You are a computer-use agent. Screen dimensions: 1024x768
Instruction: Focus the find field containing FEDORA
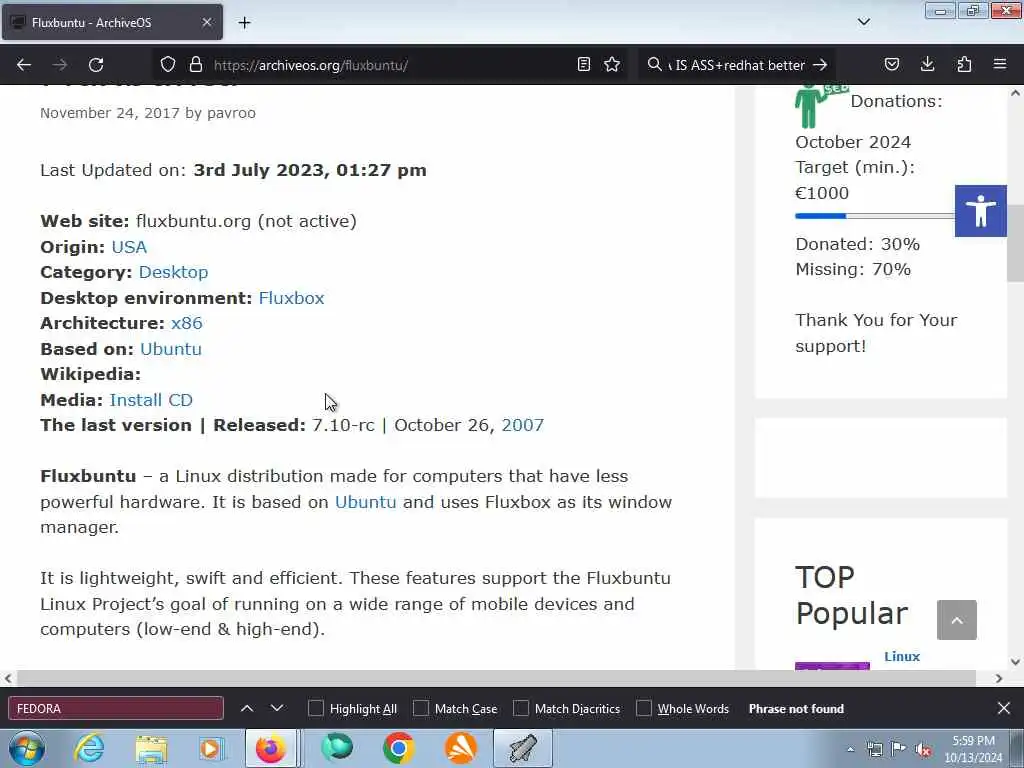pos(116,708)
